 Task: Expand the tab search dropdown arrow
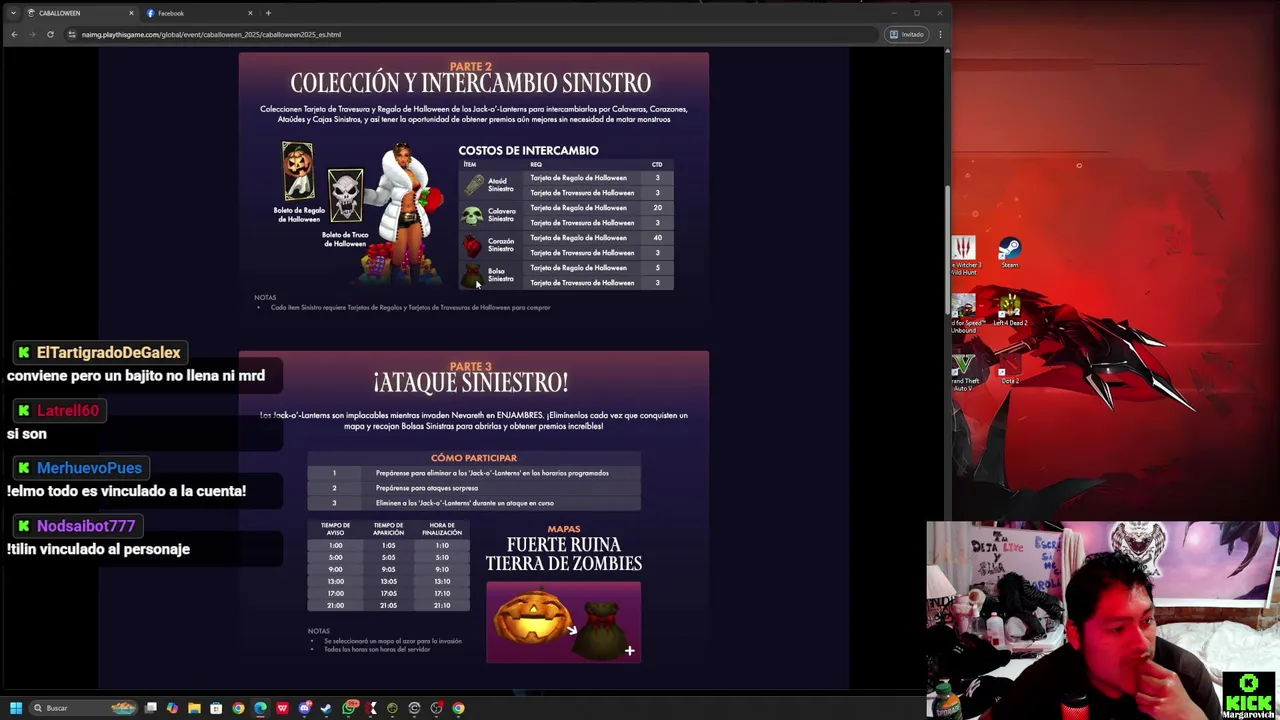pyautogui.click(x=12, y=13)
